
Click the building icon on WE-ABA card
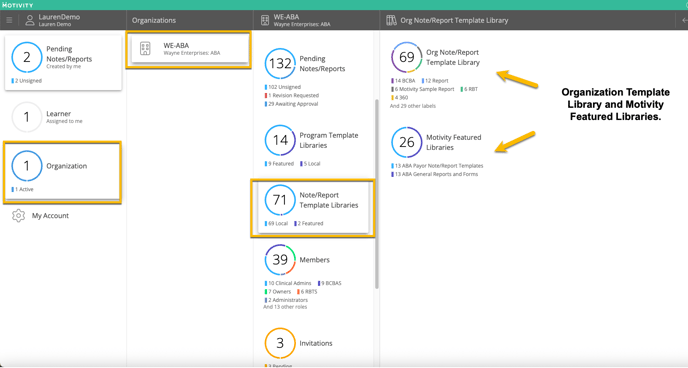coord(145,49)
